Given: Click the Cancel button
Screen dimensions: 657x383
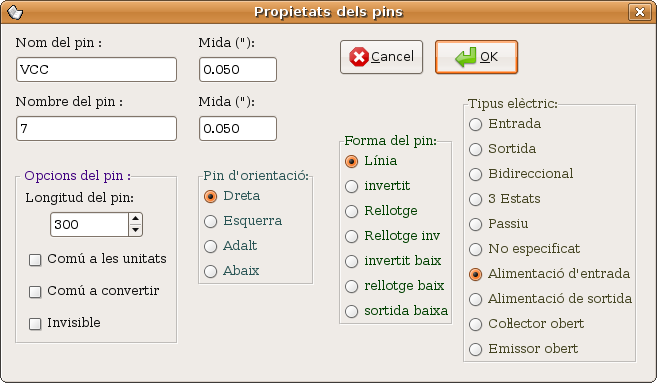Looking at the screenshot, I should pos(381,57).
